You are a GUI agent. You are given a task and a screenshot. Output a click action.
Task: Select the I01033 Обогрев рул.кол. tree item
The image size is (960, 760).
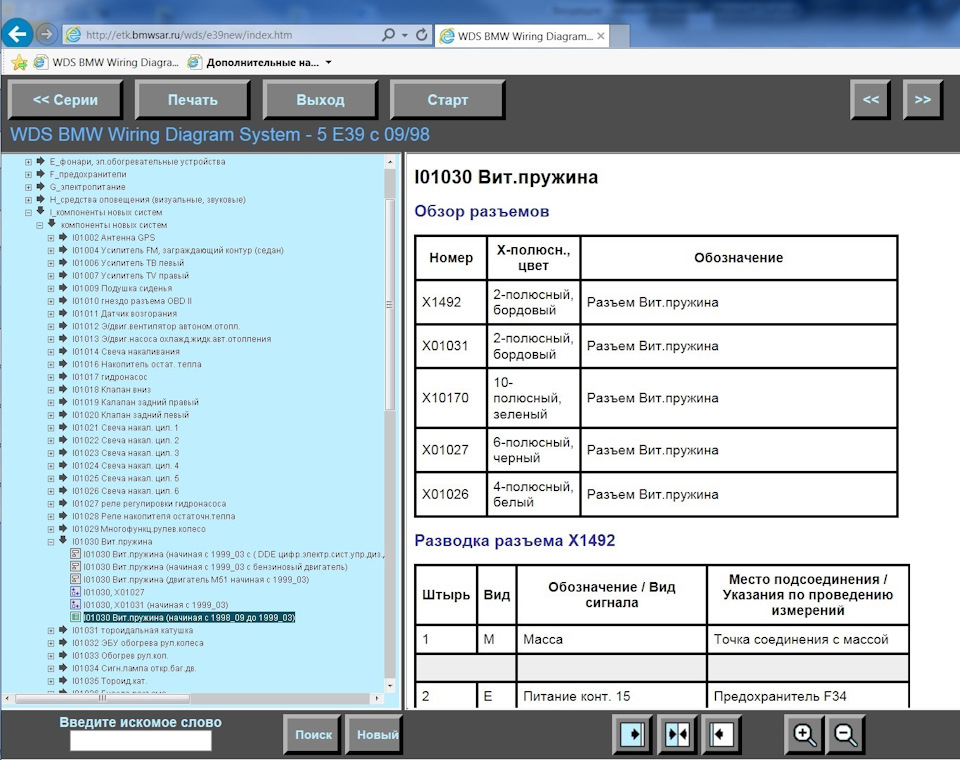120,656
